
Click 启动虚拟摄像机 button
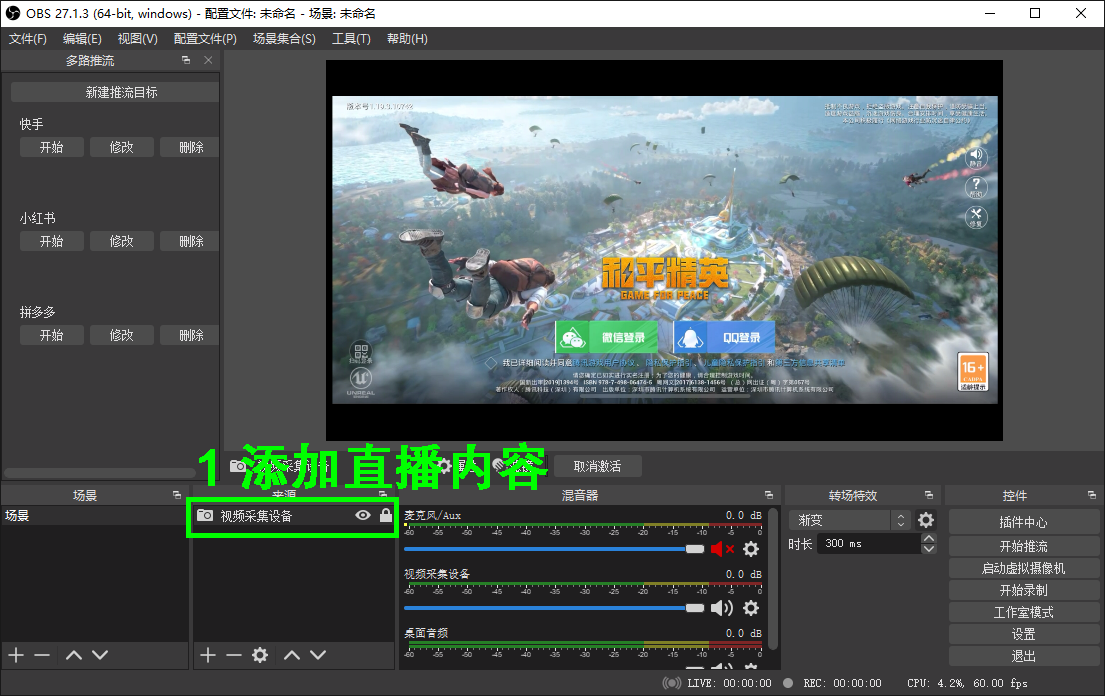pyautogui.click(x=1023, y=568)
